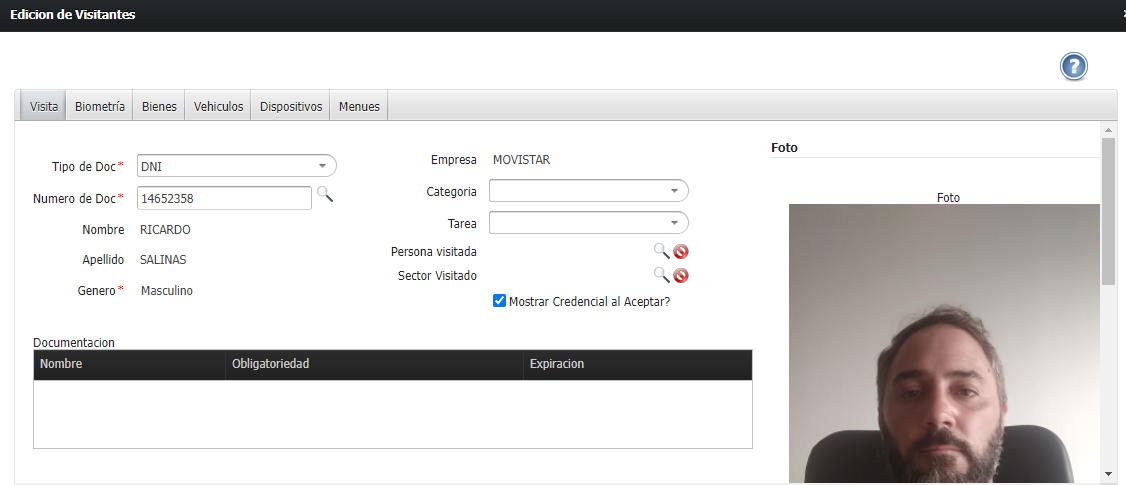
Task: Click the Numero de Doc input field
Action: pyautogui.click(x=224, y=198)
